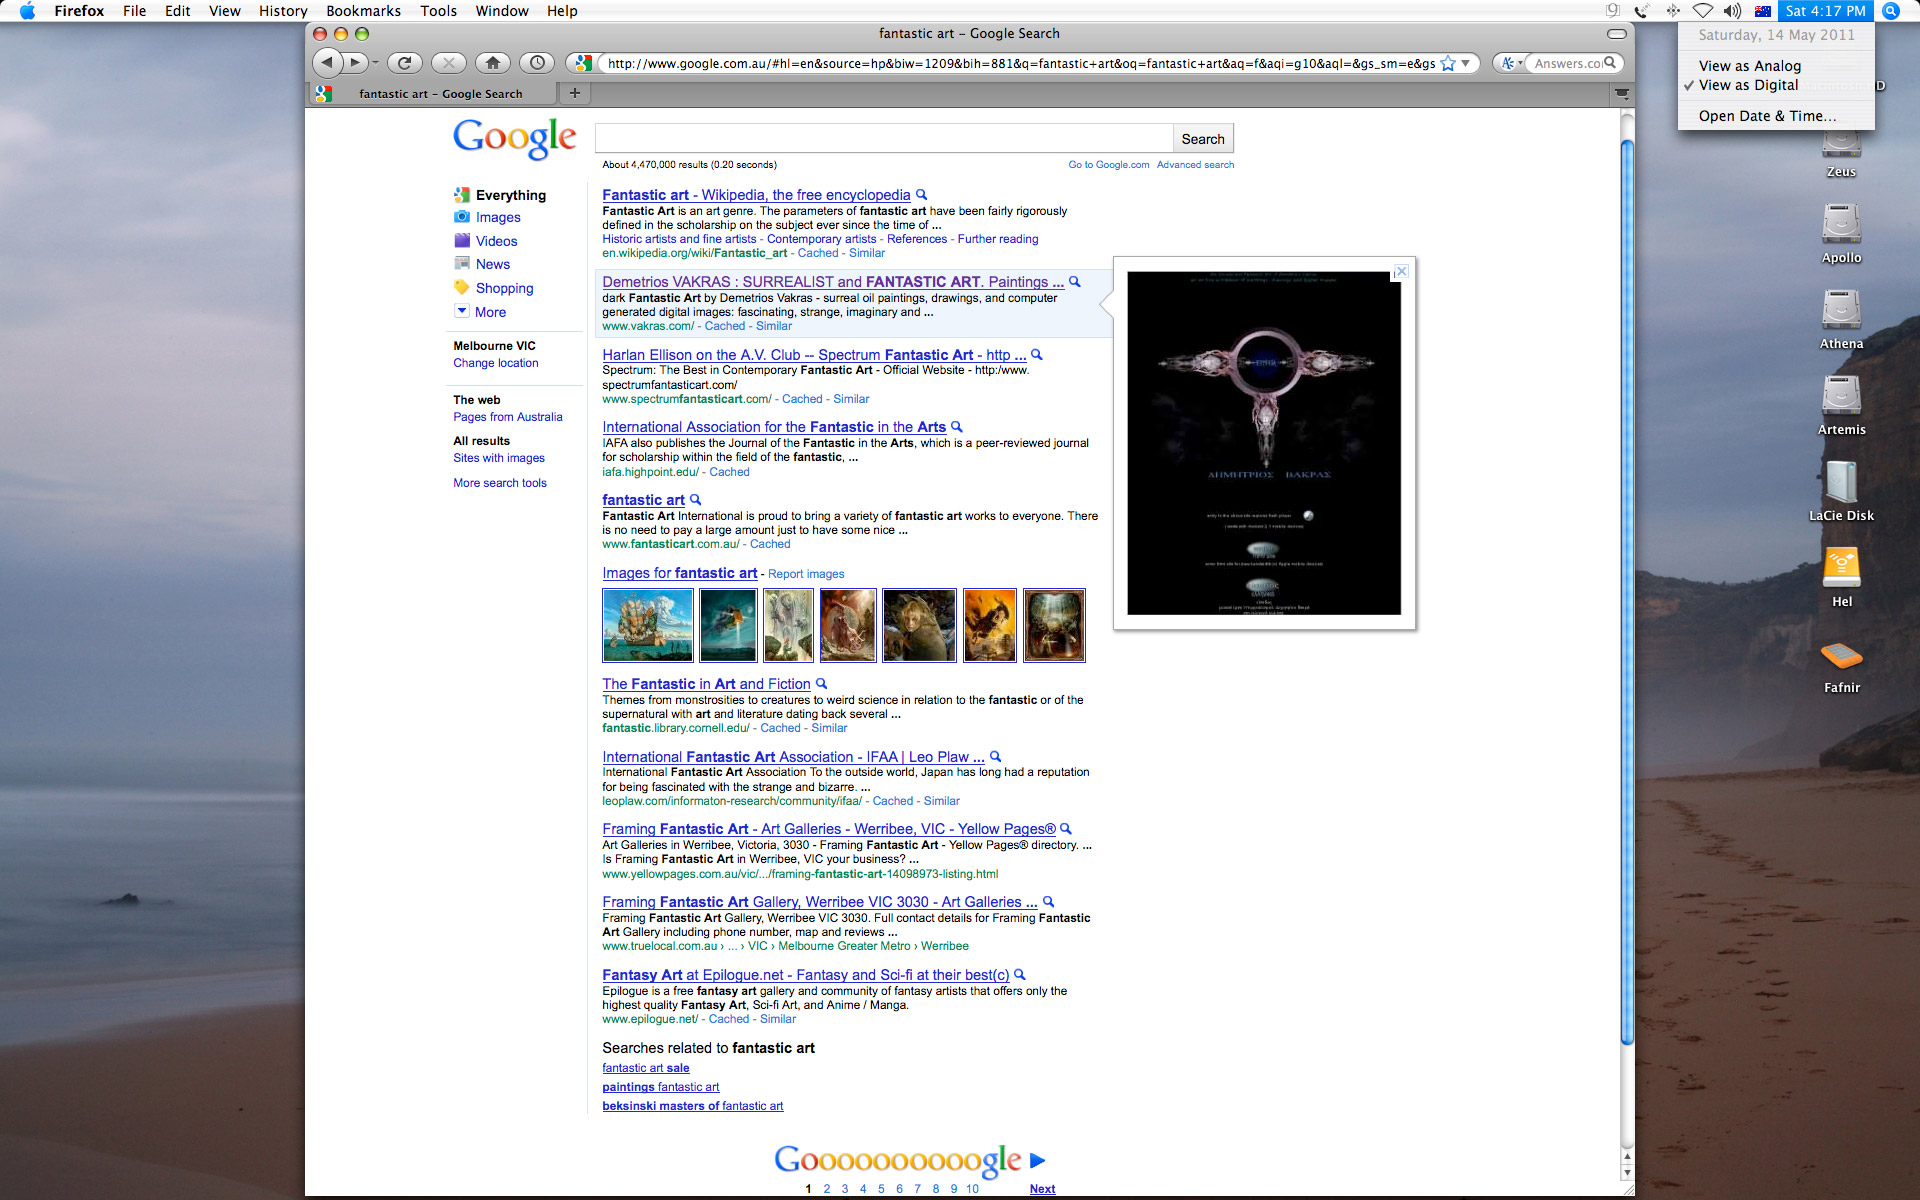Preview magnifier next to The Fantastic in Art and Fiction
Image resolution: width=1920 pixels, height=1200 pixels.
click(822, 684)
